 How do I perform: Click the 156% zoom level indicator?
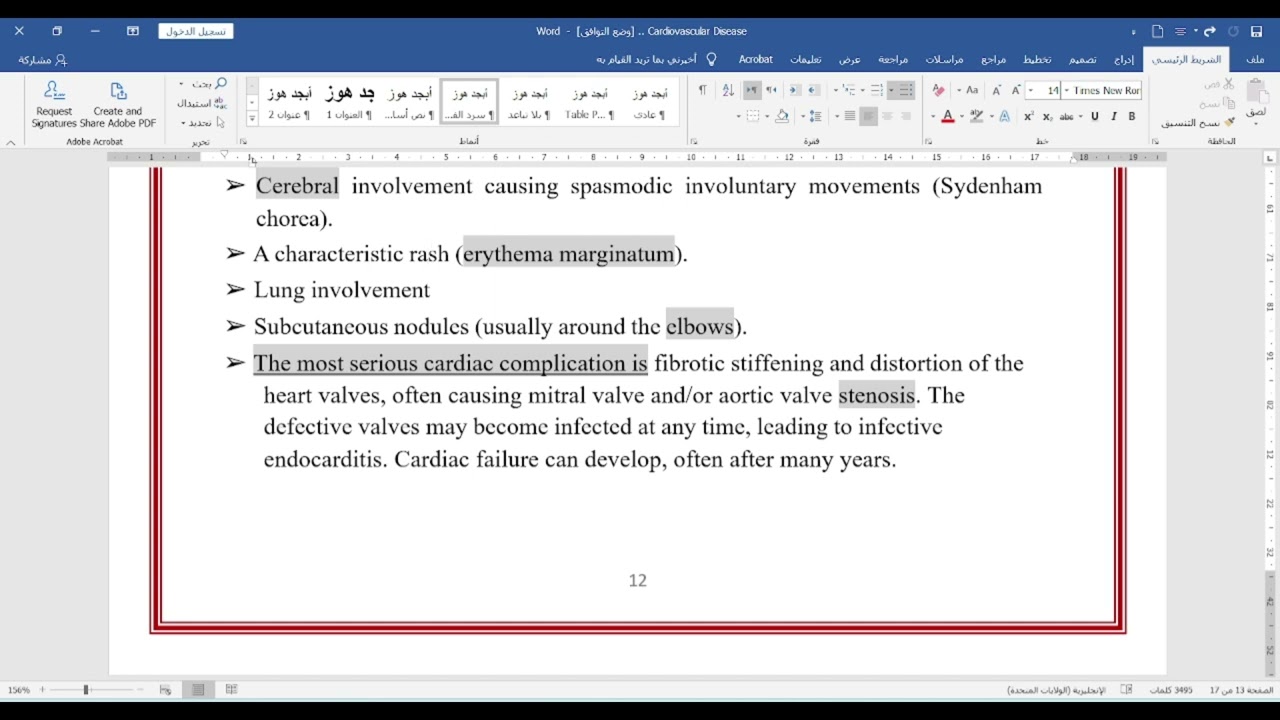coord(18,690)
